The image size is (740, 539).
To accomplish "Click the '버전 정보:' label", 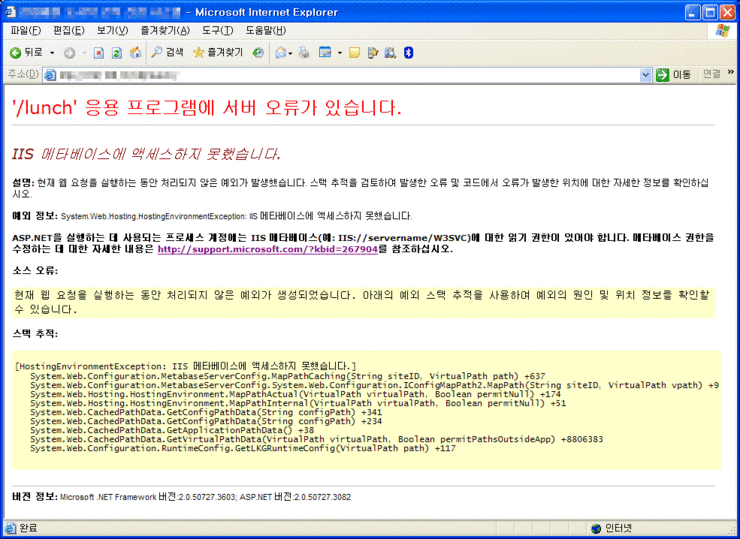I will coord(35,497).
